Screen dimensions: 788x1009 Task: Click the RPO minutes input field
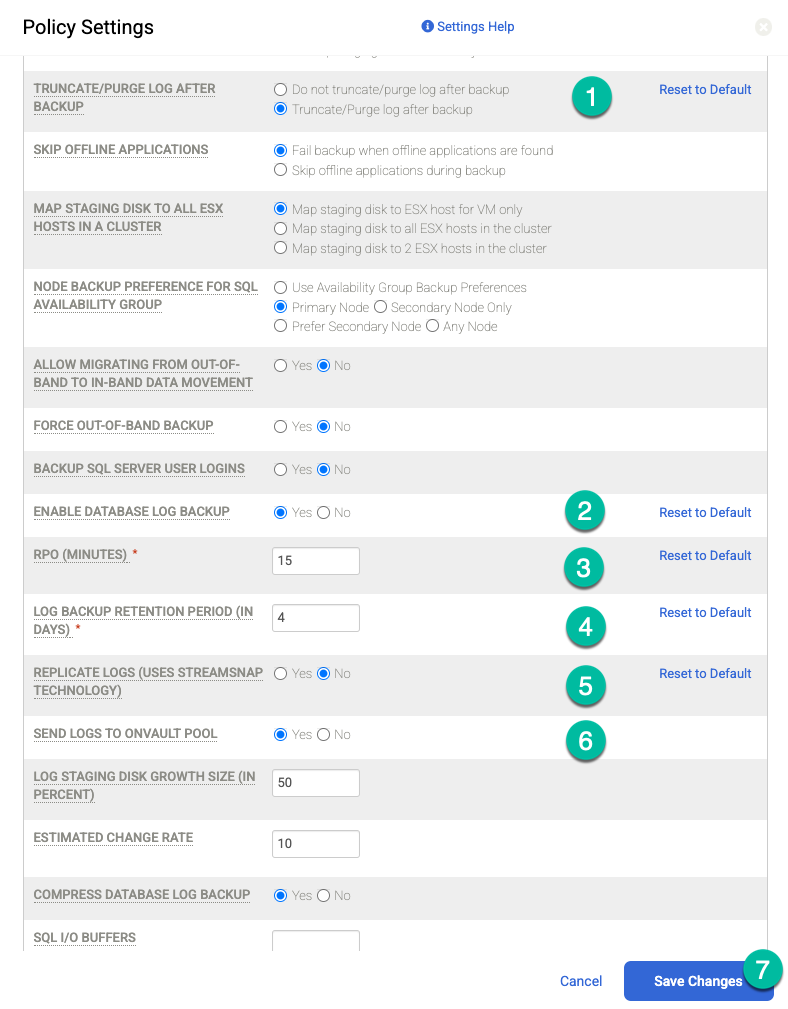[316, 561]
